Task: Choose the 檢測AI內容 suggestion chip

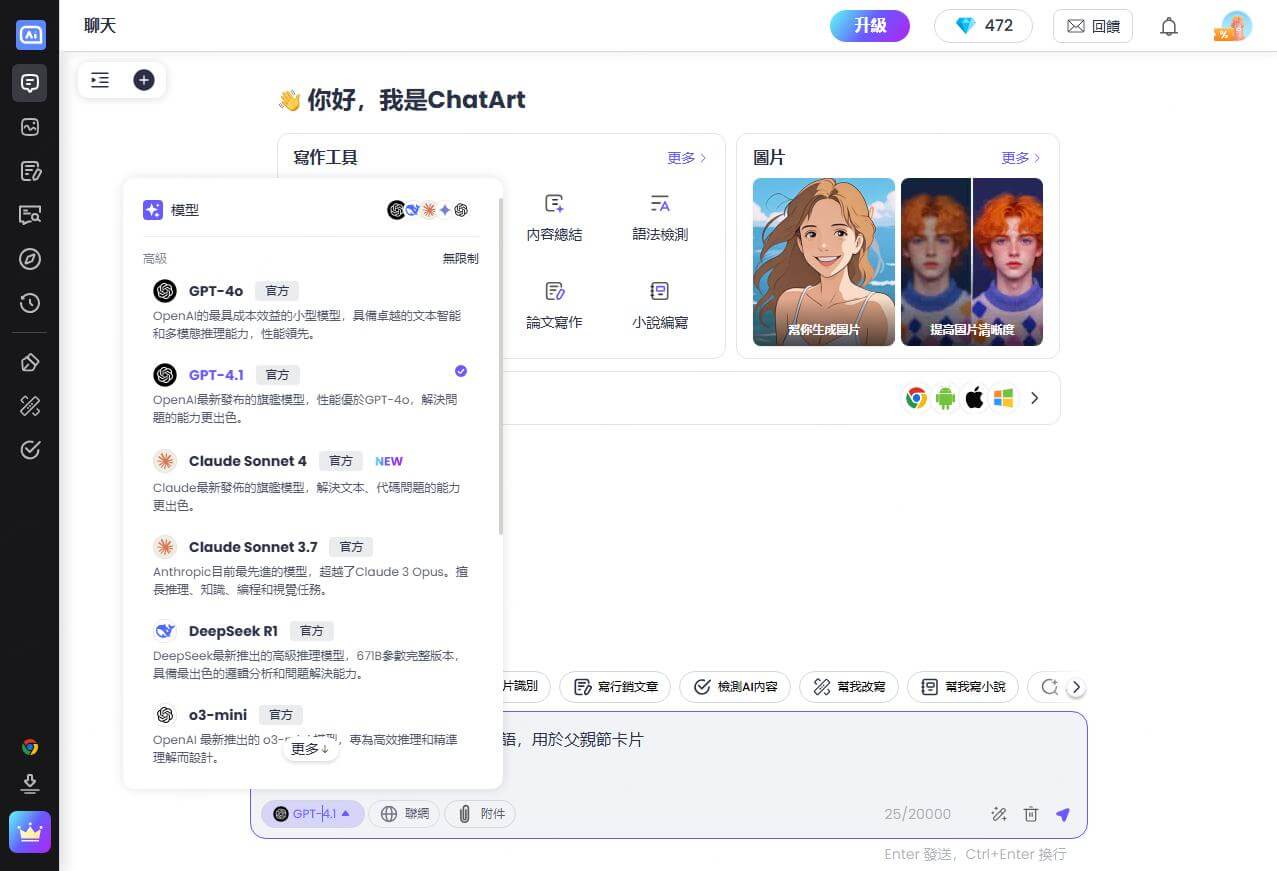Action: tap(735, 687)
